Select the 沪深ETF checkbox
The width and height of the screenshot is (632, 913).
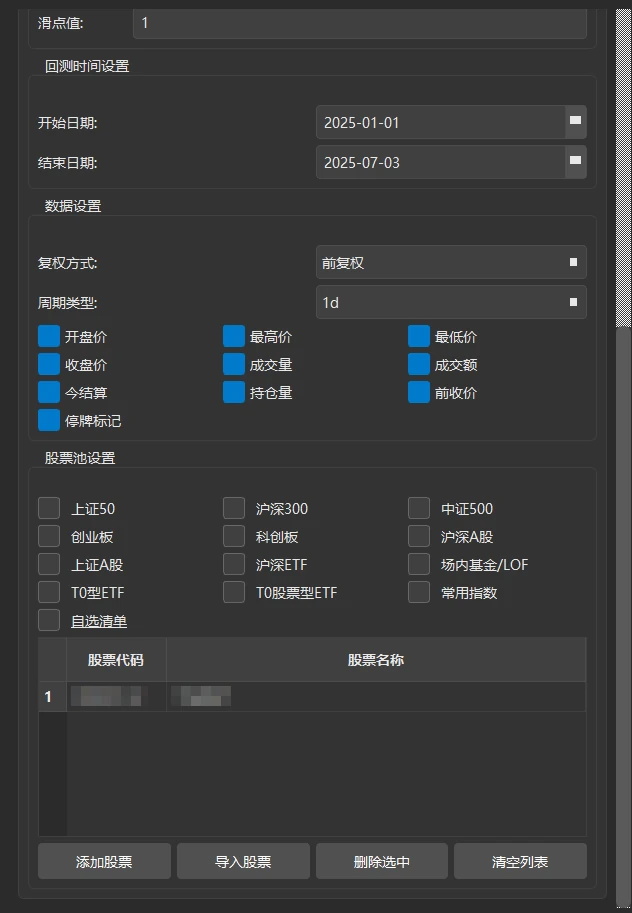click(x=234, y=564)
